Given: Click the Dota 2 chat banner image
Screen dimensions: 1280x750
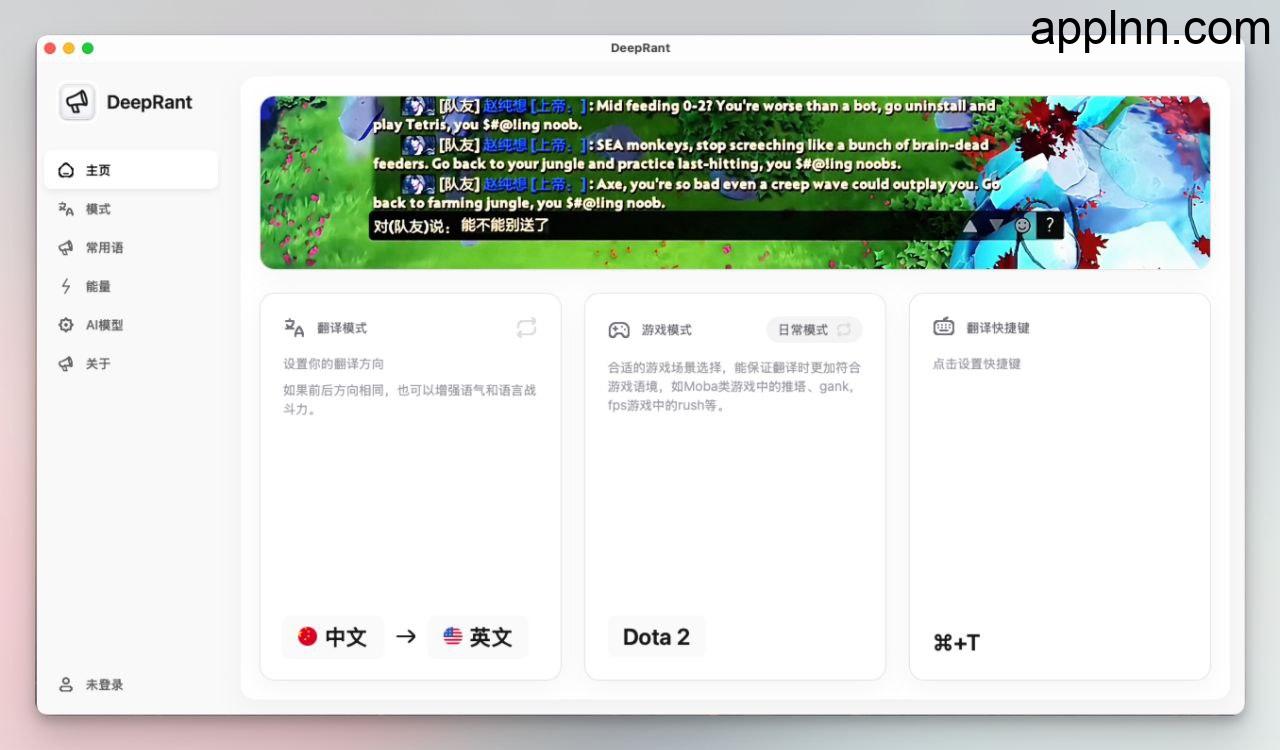Looking at the screenshot, I should (x=735, y=182).
